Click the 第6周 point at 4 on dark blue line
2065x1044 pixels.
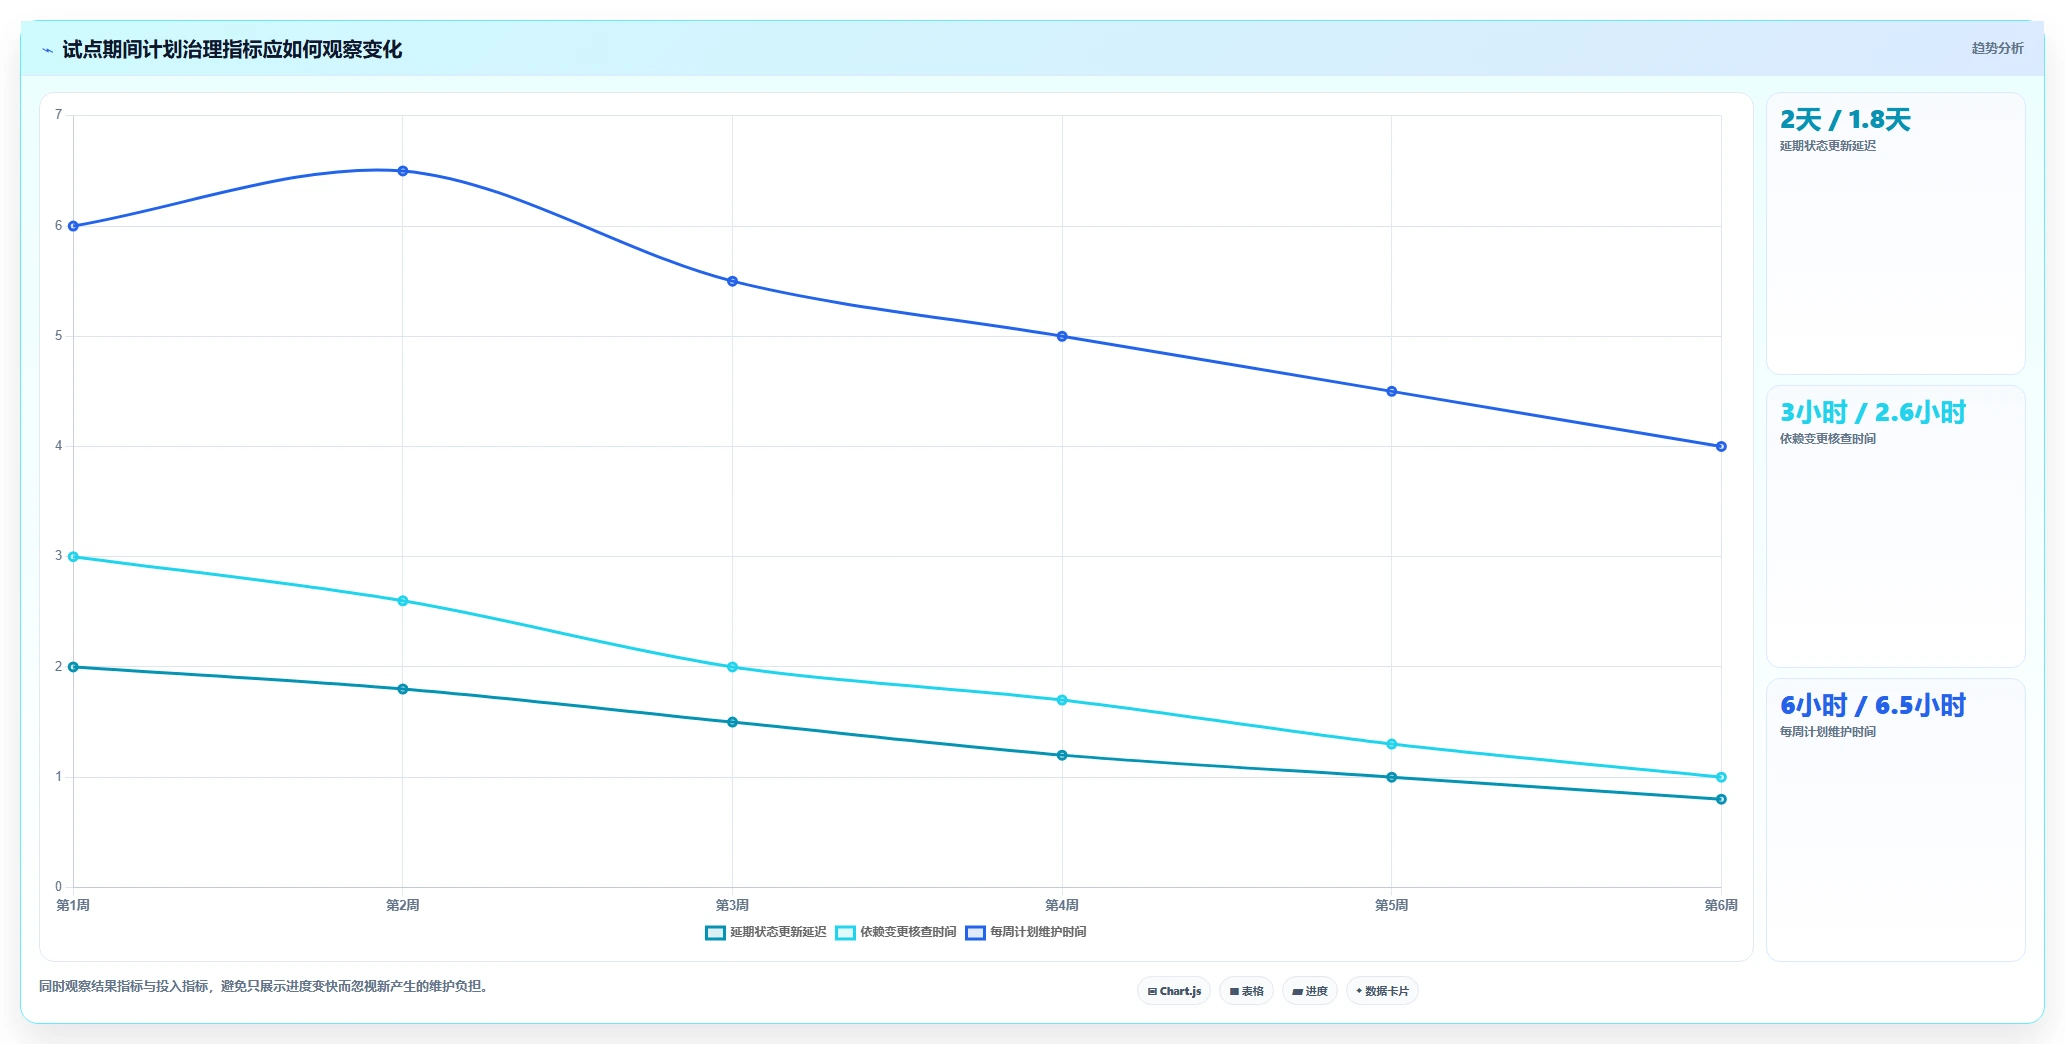(1721, 446)
